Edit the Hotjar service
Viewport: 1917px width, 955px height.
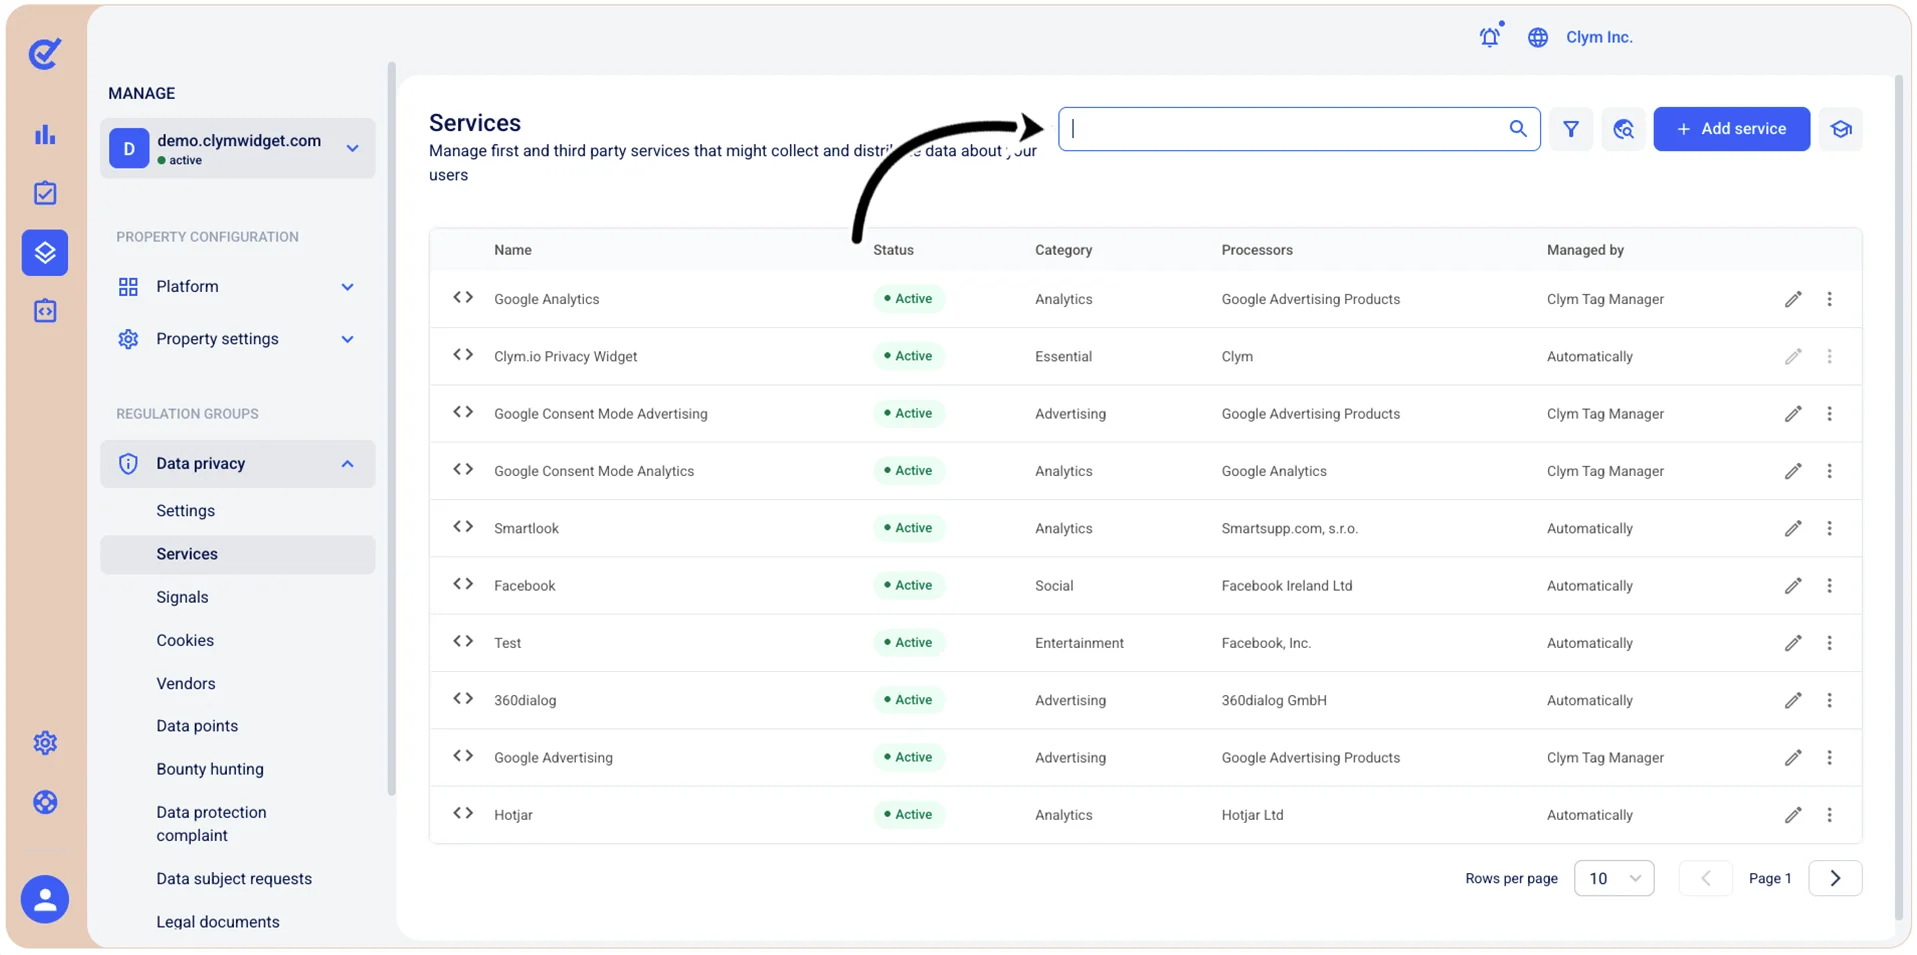click(1793, 815)
